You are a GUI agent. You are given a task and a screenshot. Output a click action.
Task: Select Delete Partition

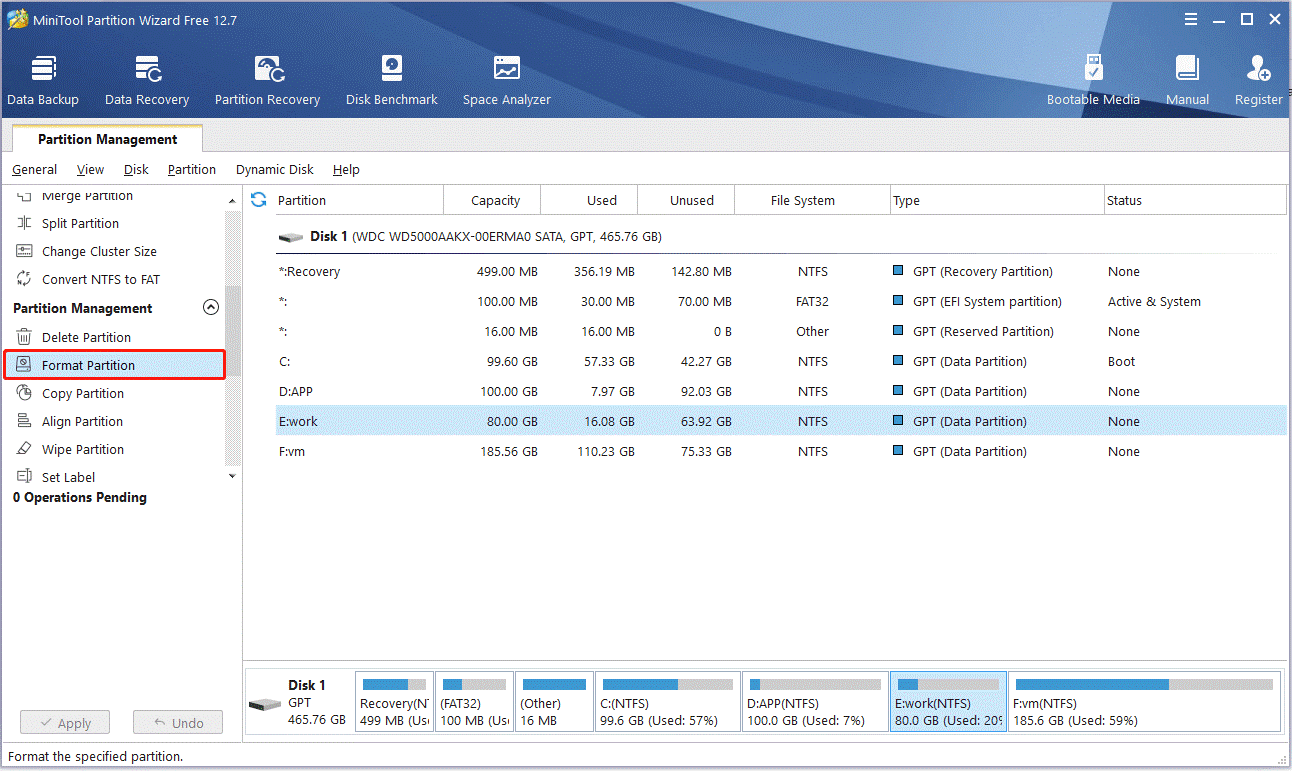pyautogui.click(x=86, y=338)
